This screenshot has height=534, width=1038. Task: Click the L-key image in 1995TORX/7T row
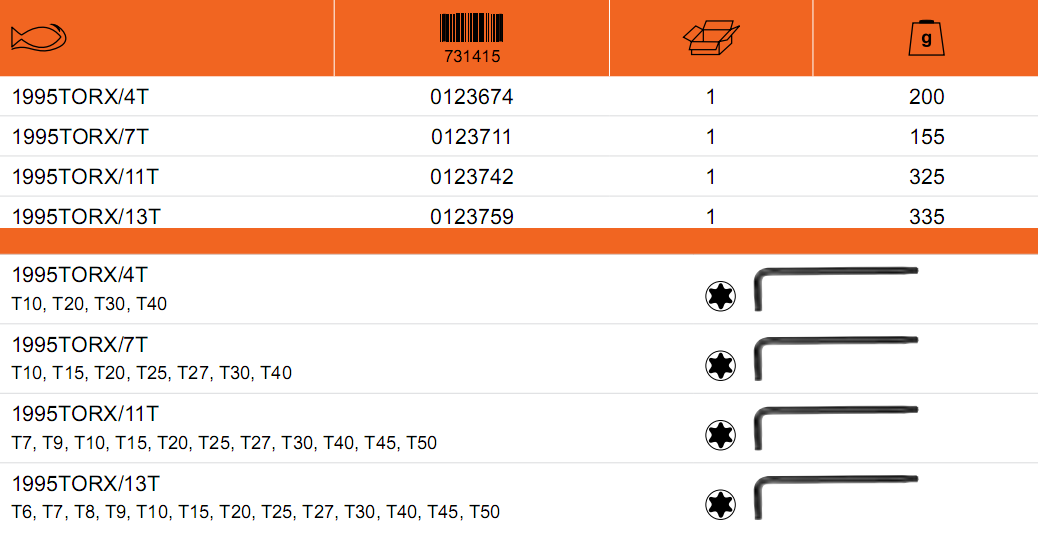[835, 358]
